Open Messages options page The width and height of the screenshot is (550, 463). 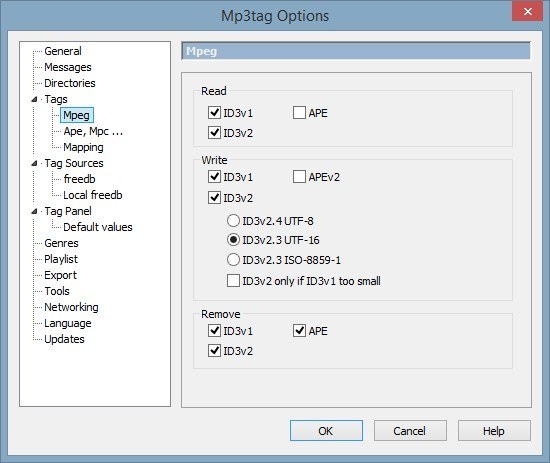click(x=68, y=67)
